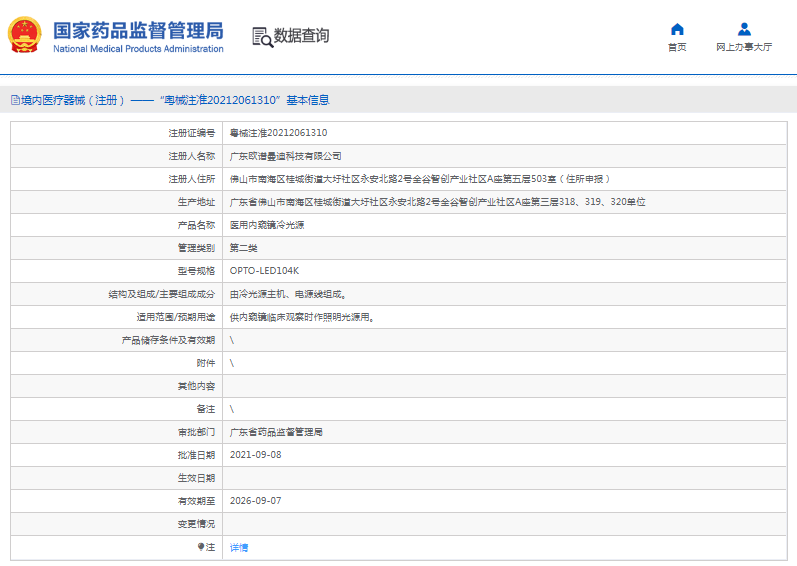The height and width of the screenshot is (566, 797).
Task: Click the 结构及组成/主要组成成分 label
Action: point(162,294)
